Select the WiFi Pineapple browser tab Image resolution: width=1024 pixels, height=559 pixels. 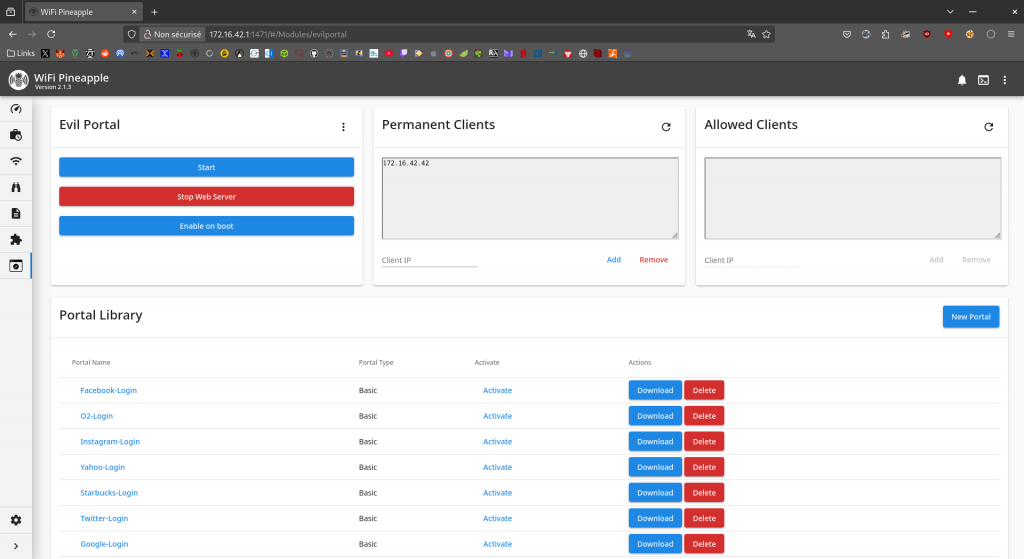pos(84,12)
